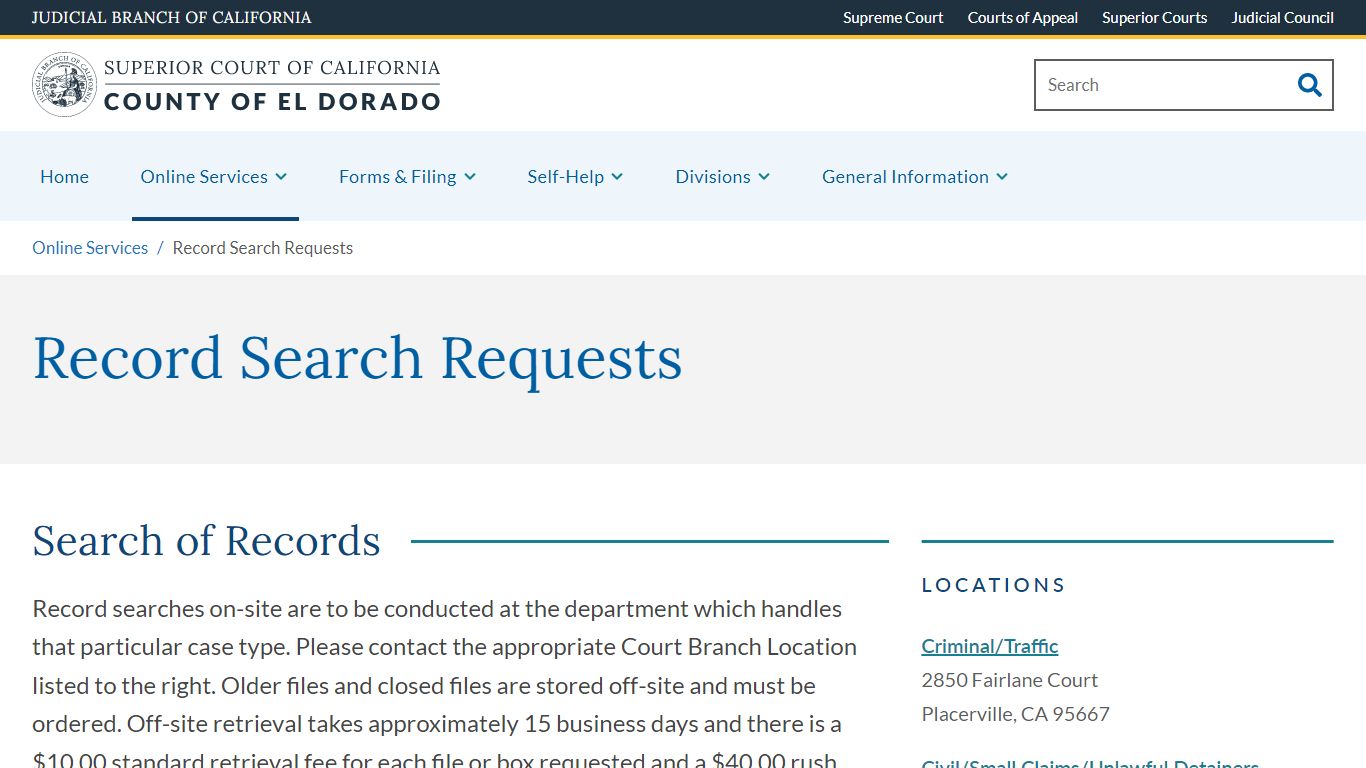
Task: Click the Online Services breadcrumb link
Action: 90,248
